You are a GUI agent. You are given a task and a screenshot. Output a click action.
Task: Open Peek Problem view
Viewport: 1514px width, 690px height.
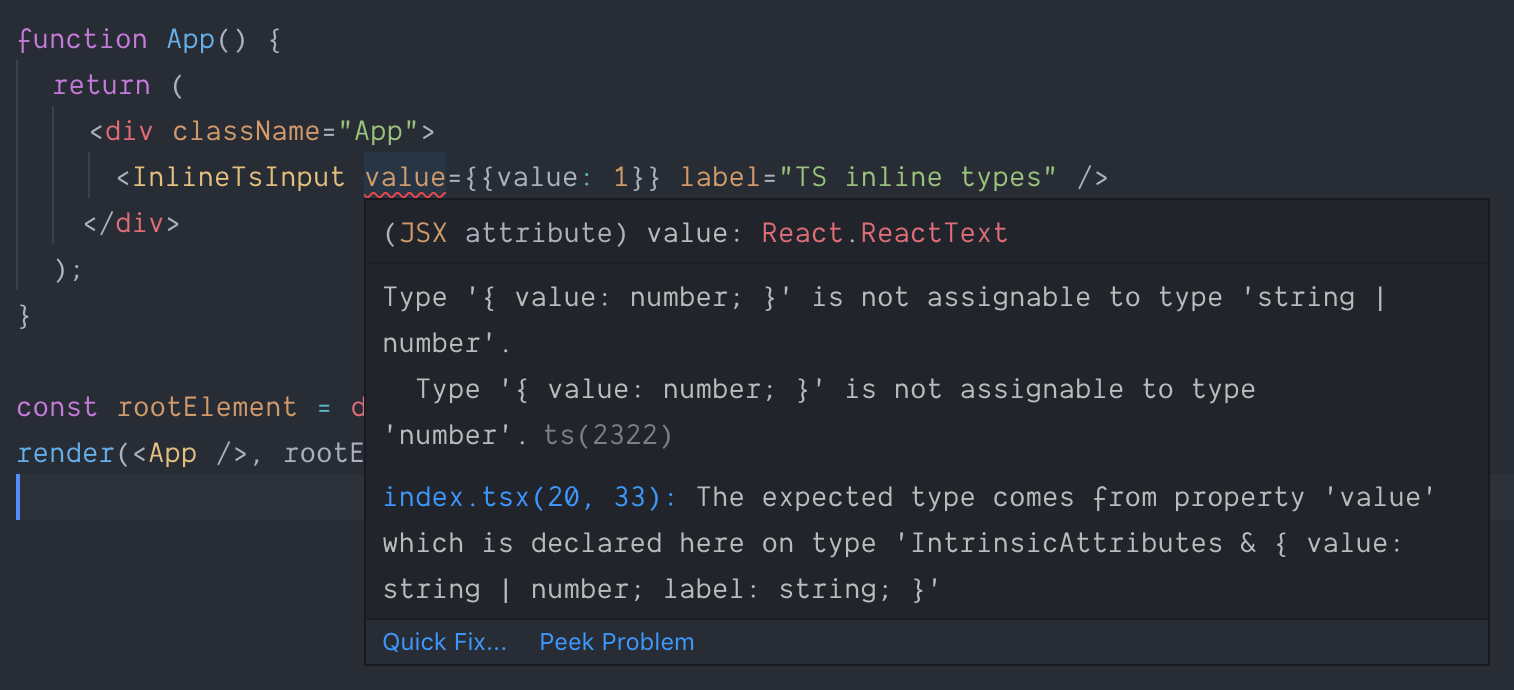(x=616, y=642)
